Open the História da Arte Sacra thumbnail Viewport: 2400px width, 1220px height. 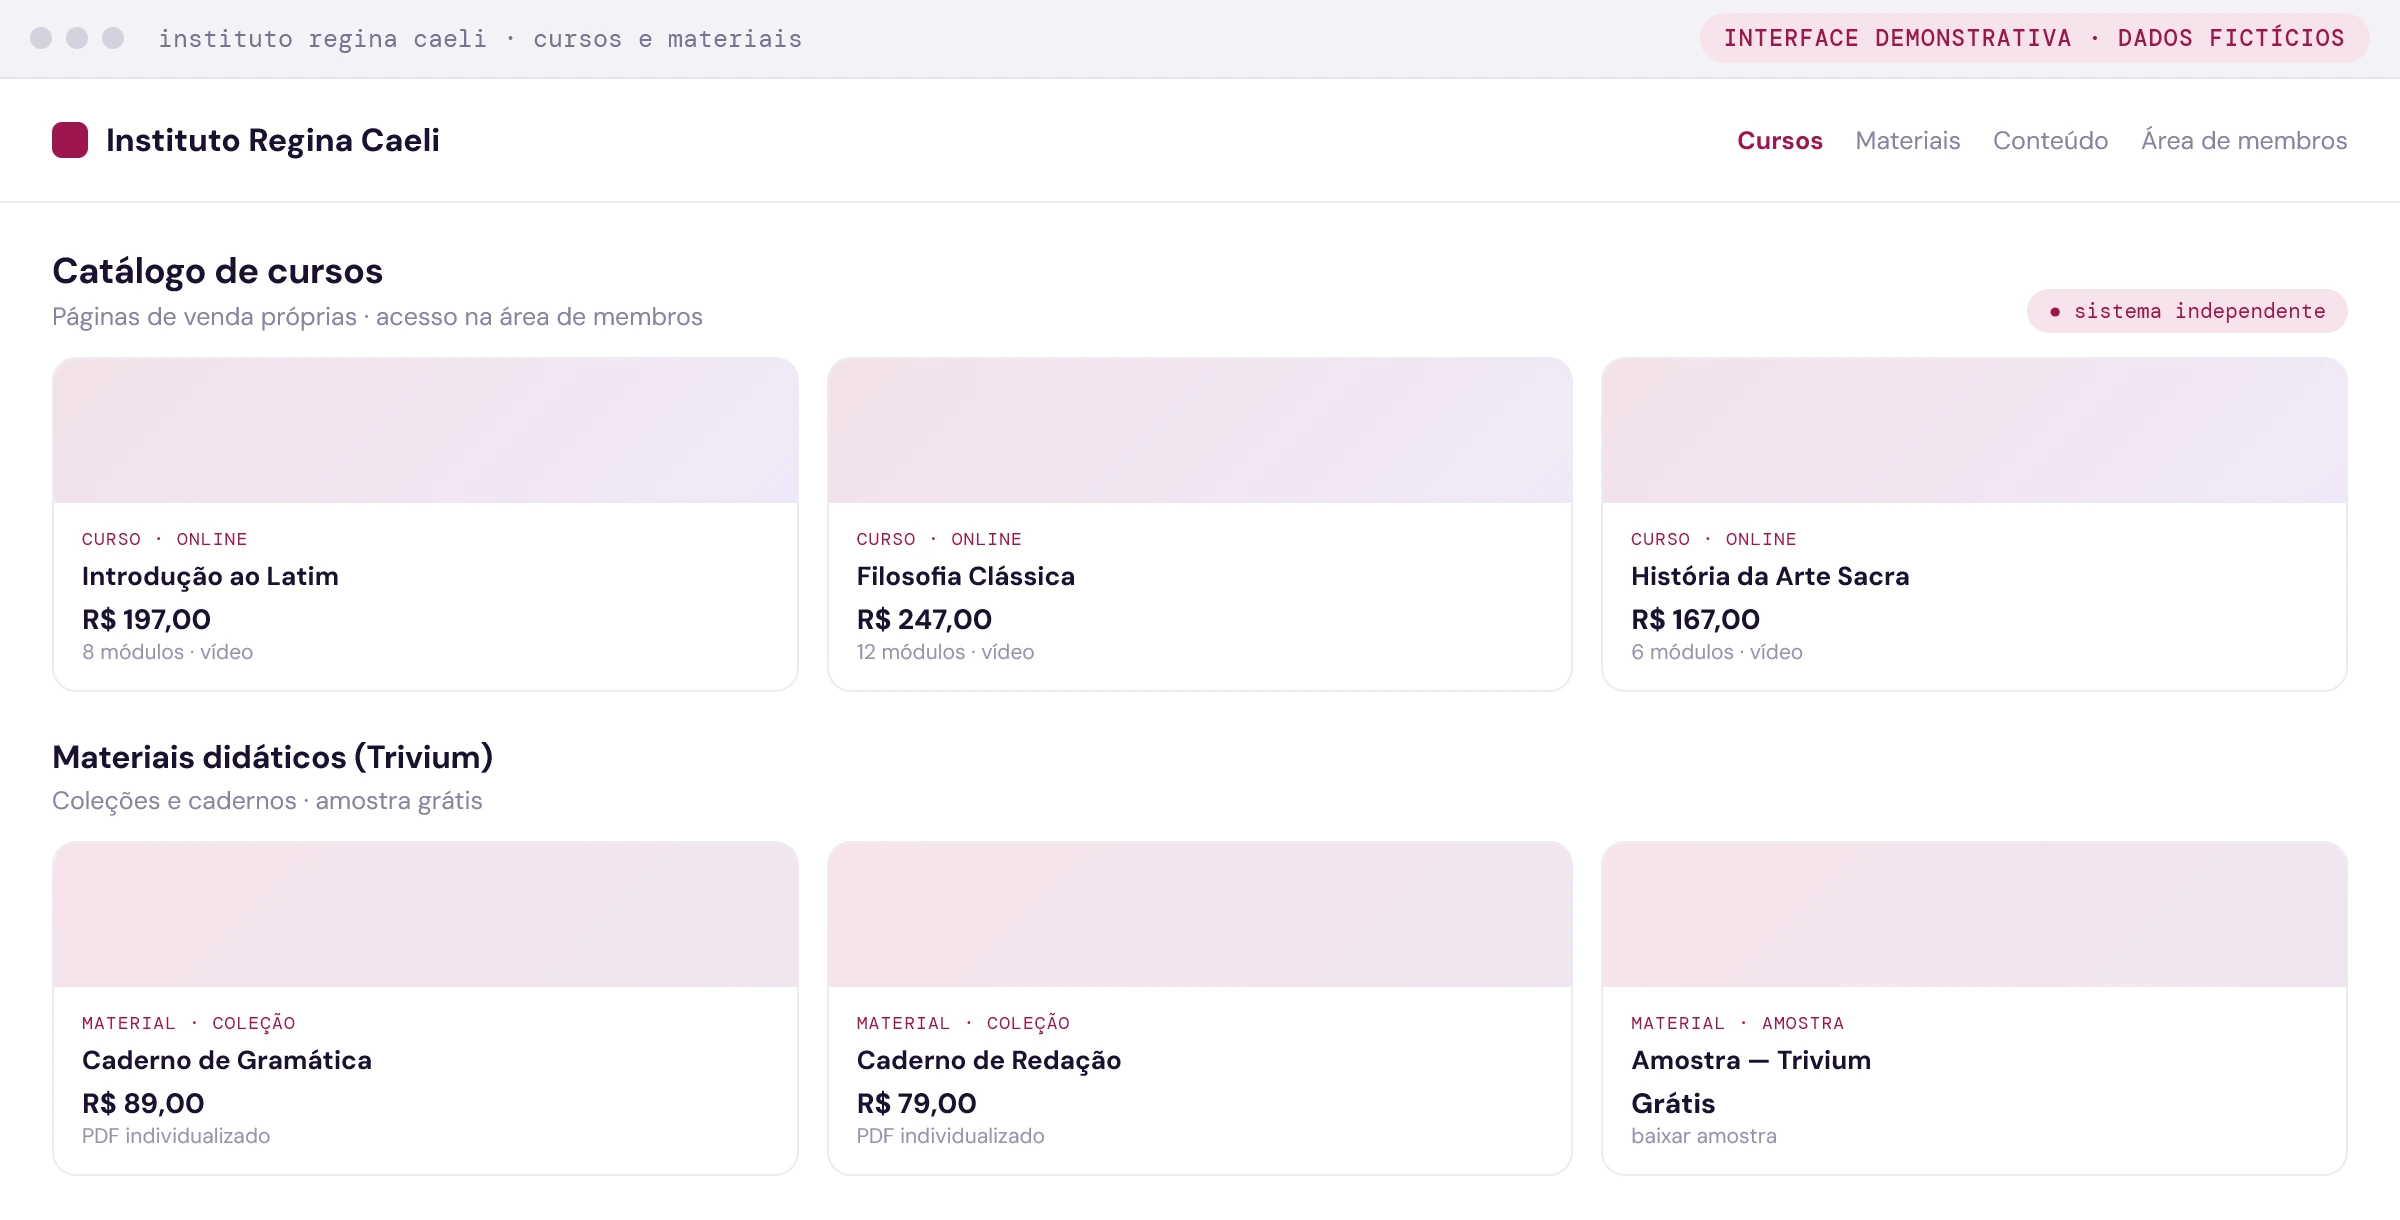[x=1974, y=430]
